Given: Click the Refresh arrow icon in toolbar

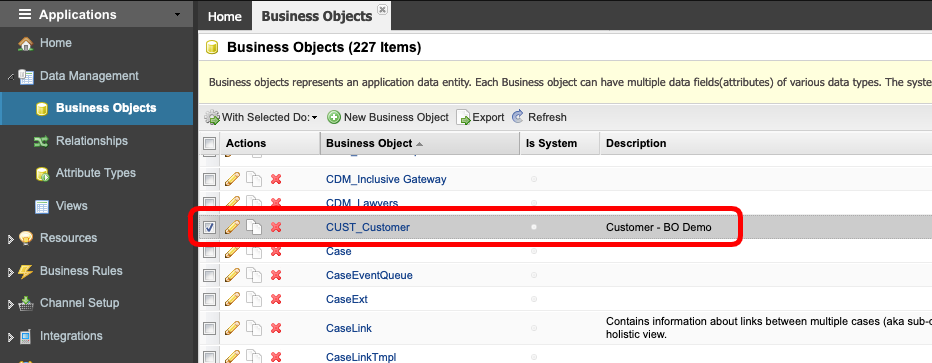Looking at the screenshot, I should tap(518, 116).
